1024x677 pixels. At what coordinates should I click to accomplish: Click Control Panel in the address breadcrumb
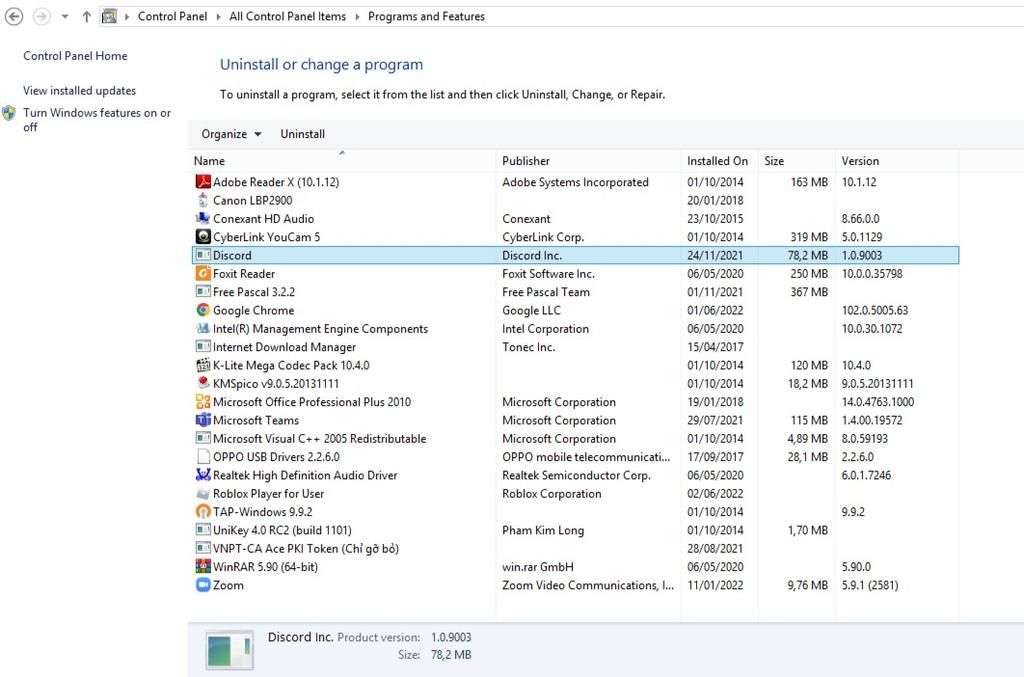tap(172, 16)
